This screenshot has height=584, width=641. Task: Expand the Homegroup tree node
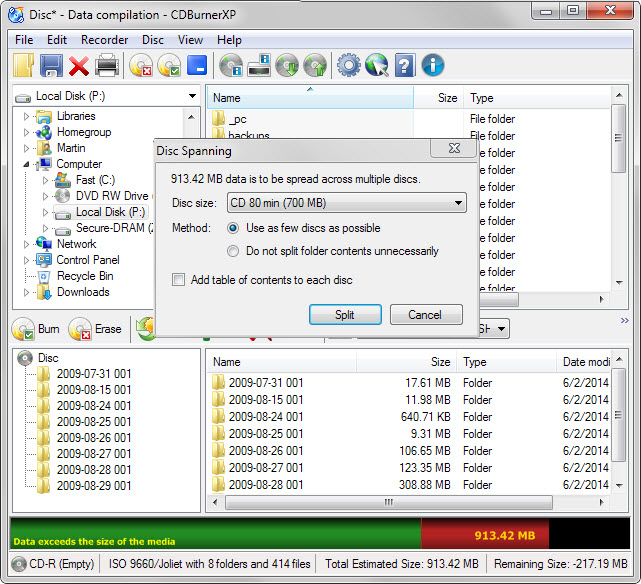click(x=27, y=132)
